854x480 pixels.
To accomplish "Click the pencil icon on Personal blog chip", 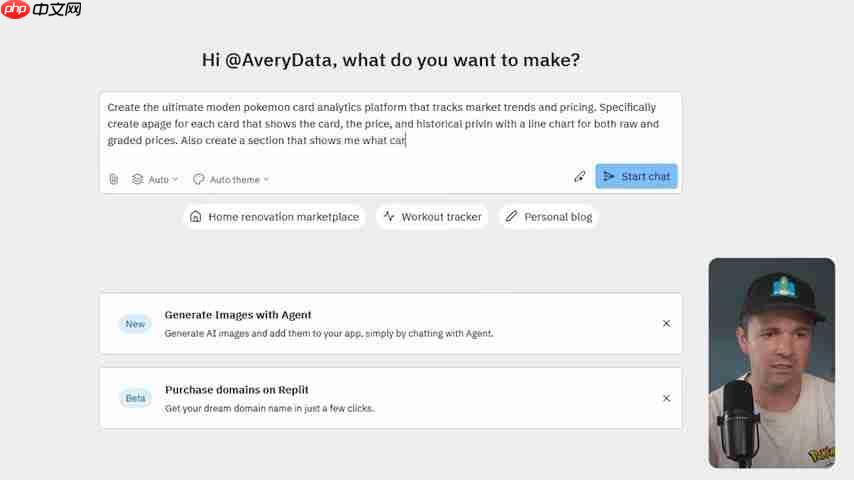I will click(511, 216).
